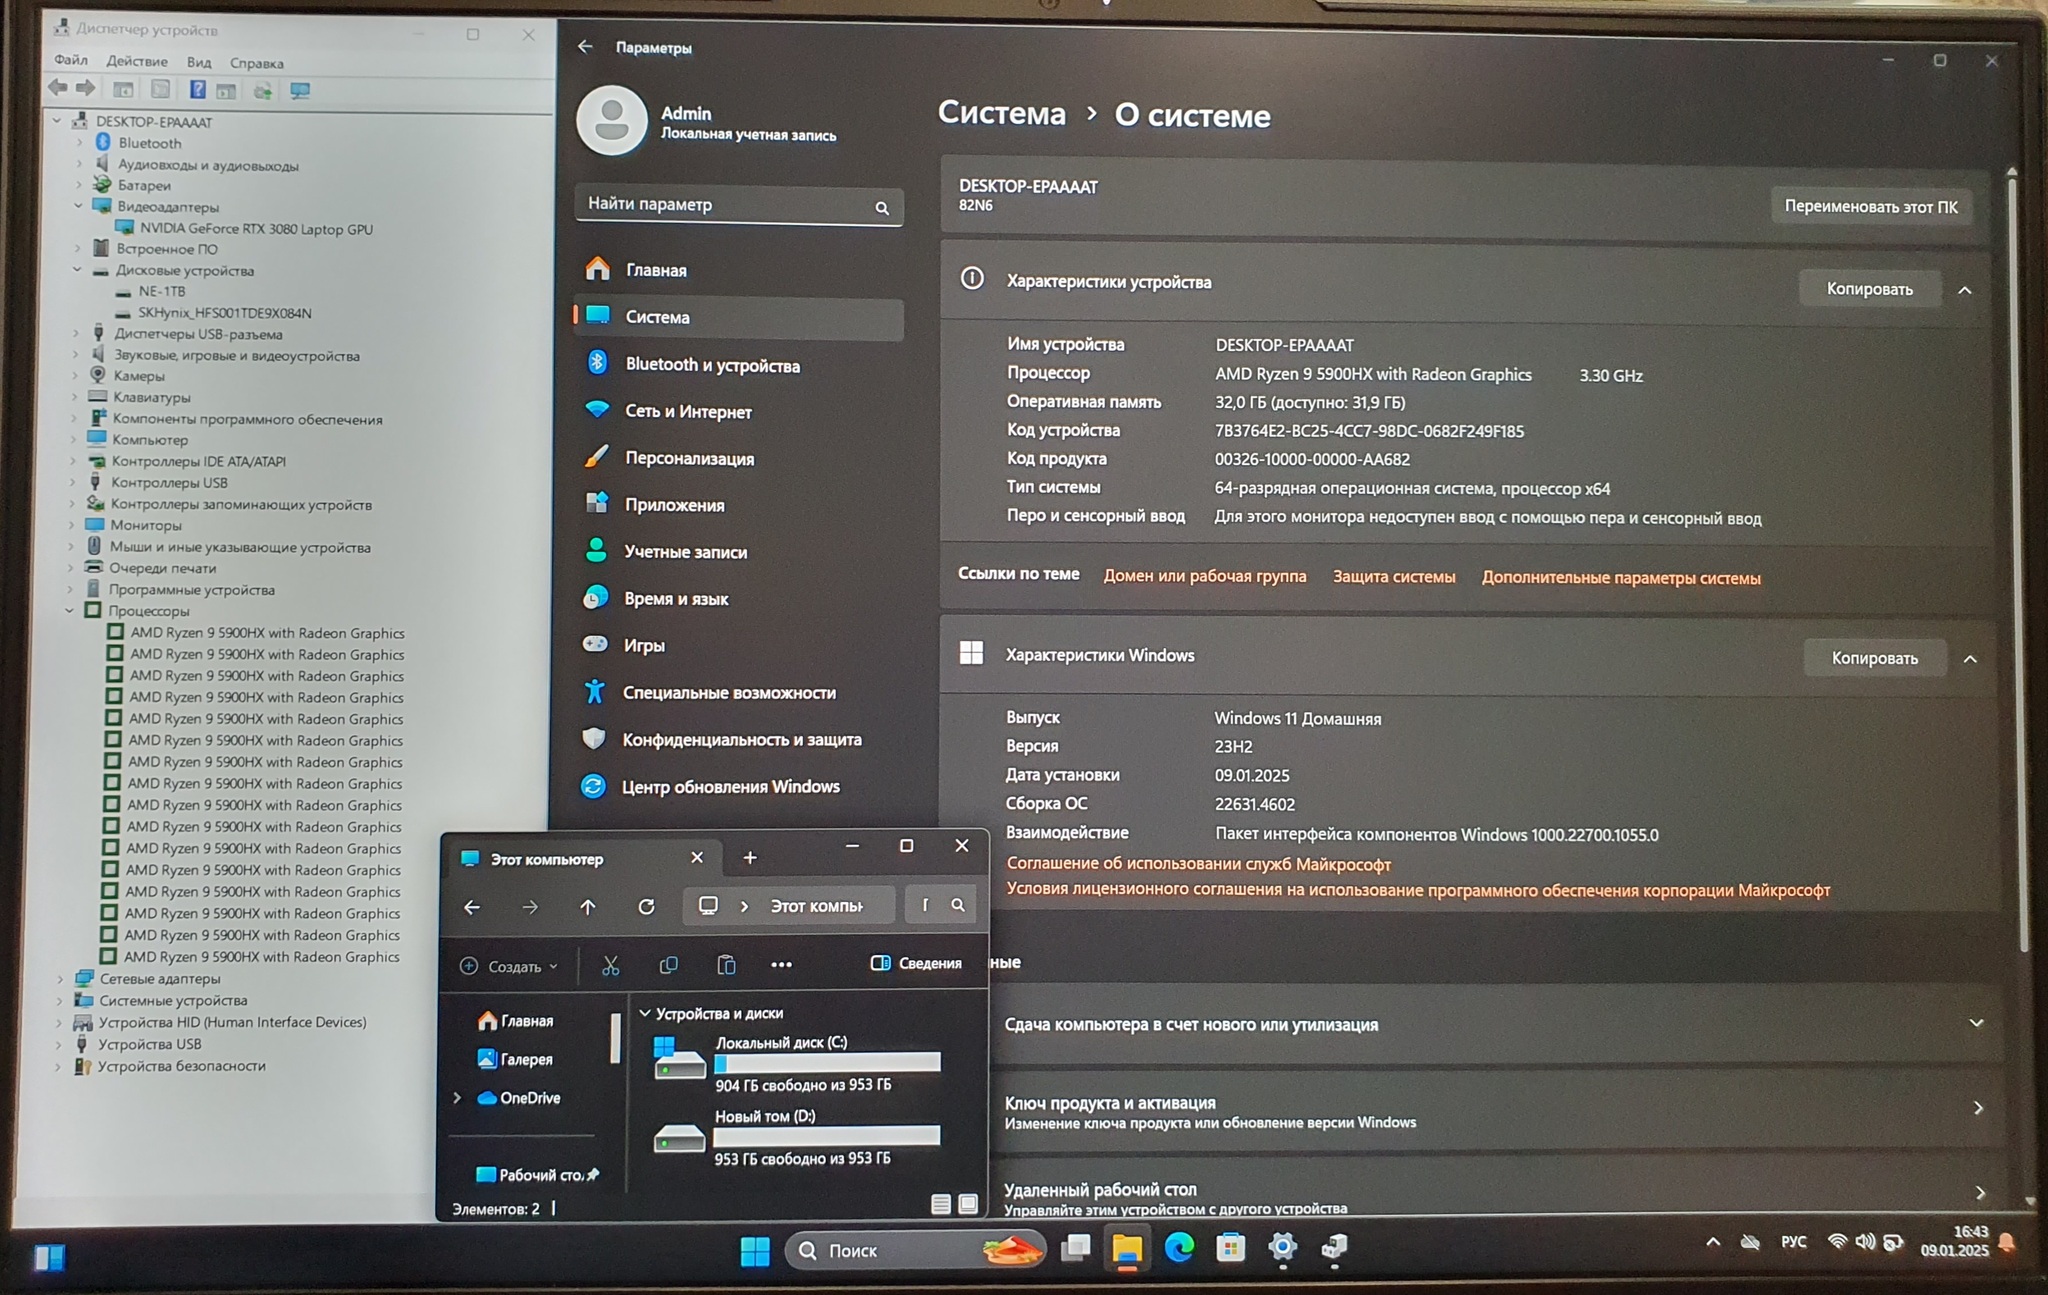
Task: Select Bluetooth and devices in Settings sidebar
Action: tap(712, 365)
